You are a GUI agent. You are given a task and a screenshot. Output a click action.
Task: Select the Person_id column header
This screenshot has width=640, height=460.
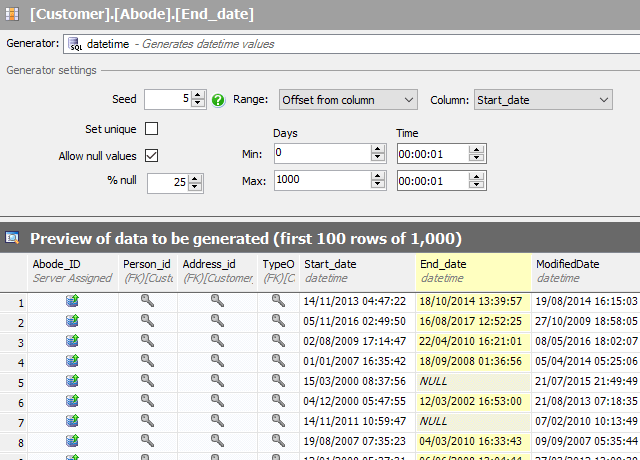[x=148, y=272]
